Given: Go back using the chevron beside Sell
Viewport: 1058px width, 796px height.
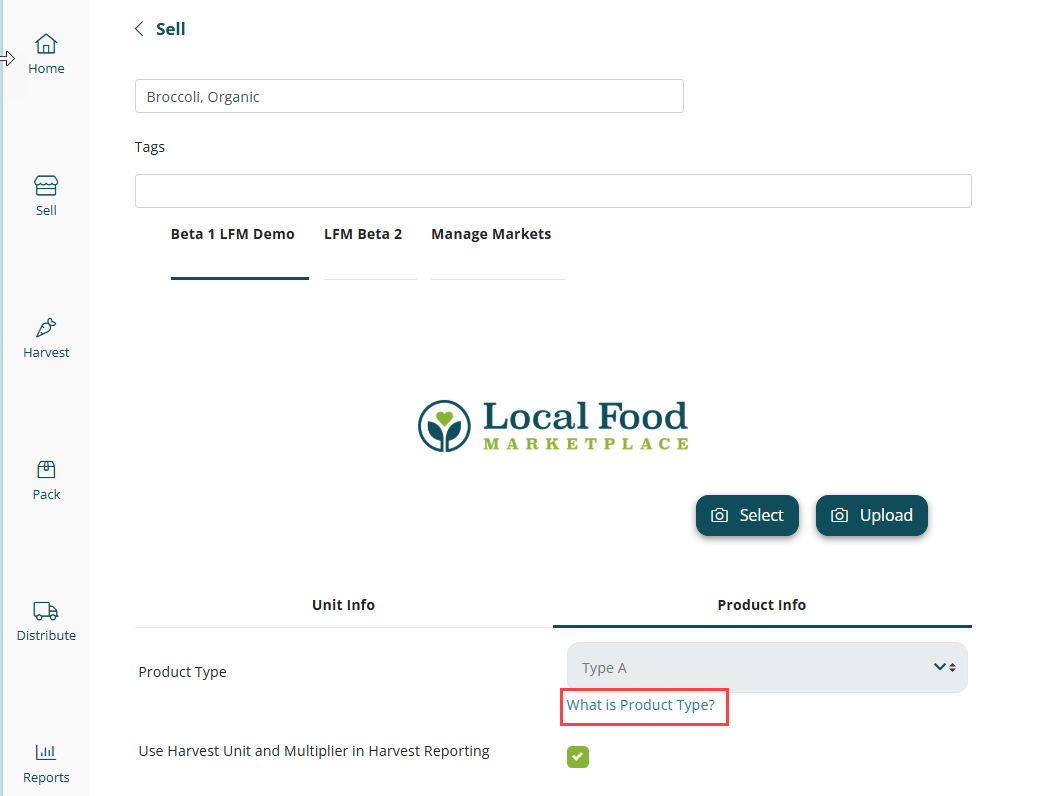Looking at the screenshot, I should click(x=140, y=29).
